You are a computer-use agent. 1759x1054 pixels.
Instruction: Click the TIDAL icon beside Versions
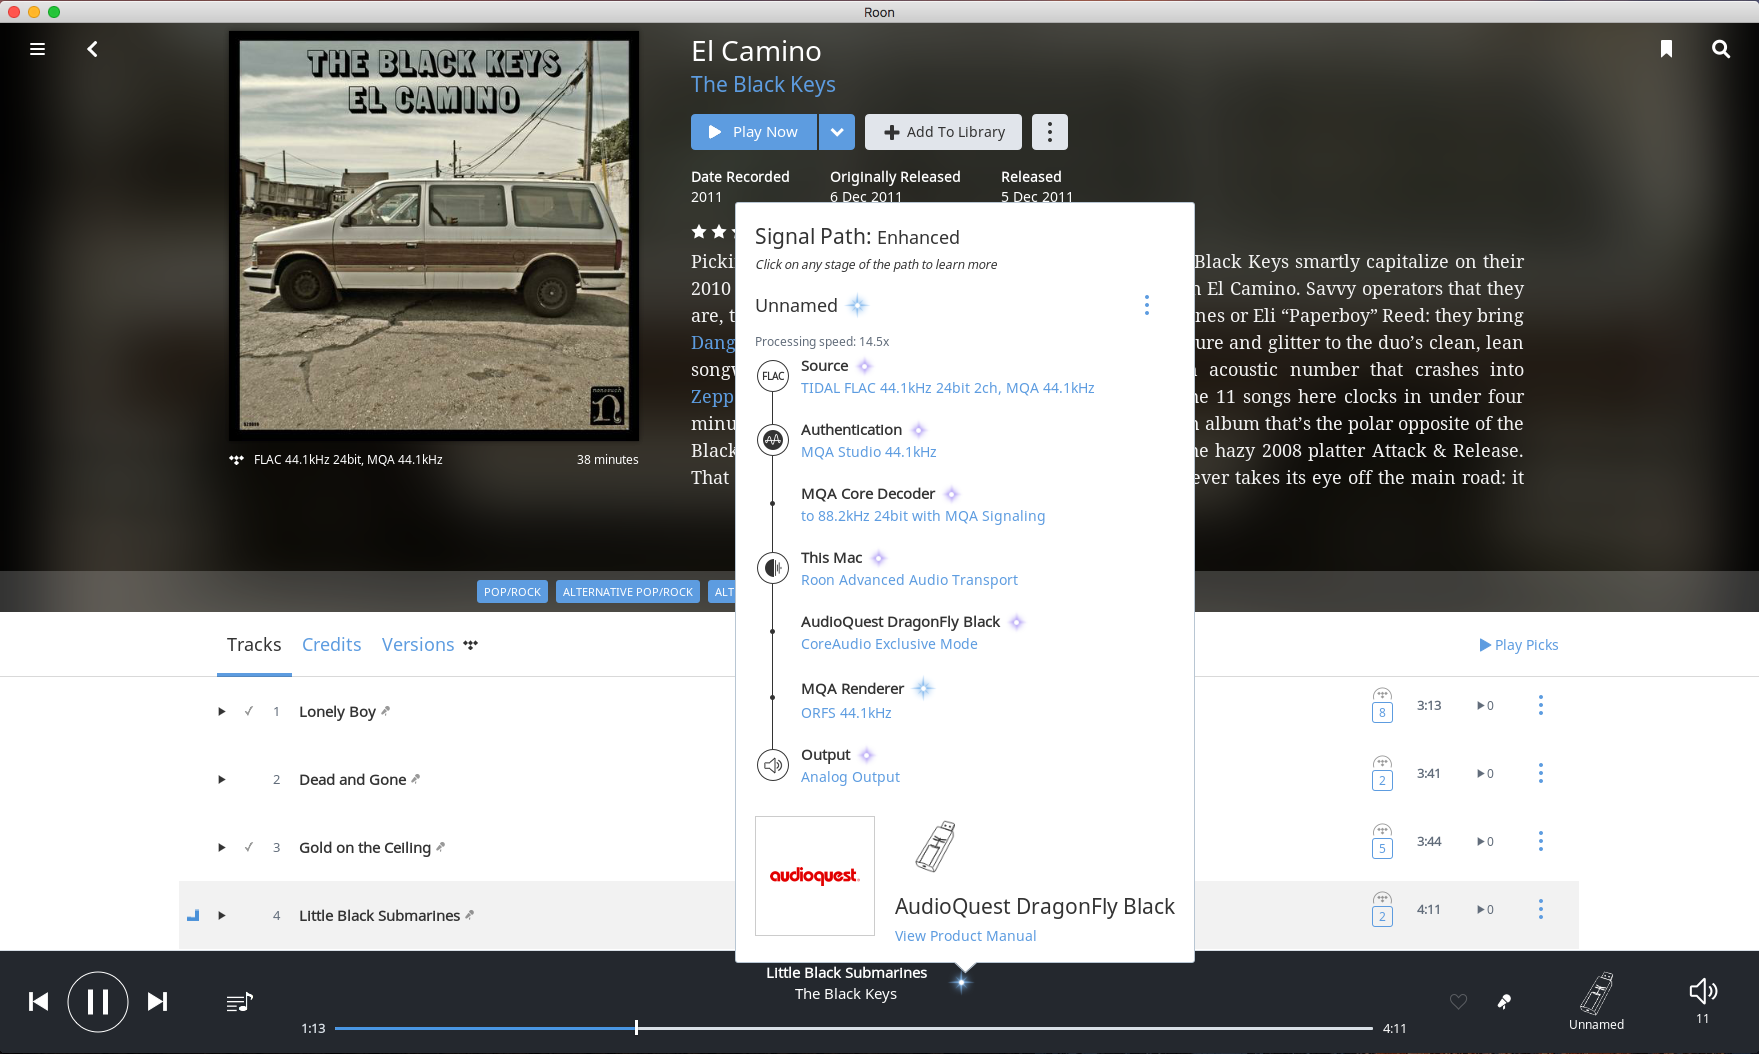pyautogui.click(x=471, y=645)
